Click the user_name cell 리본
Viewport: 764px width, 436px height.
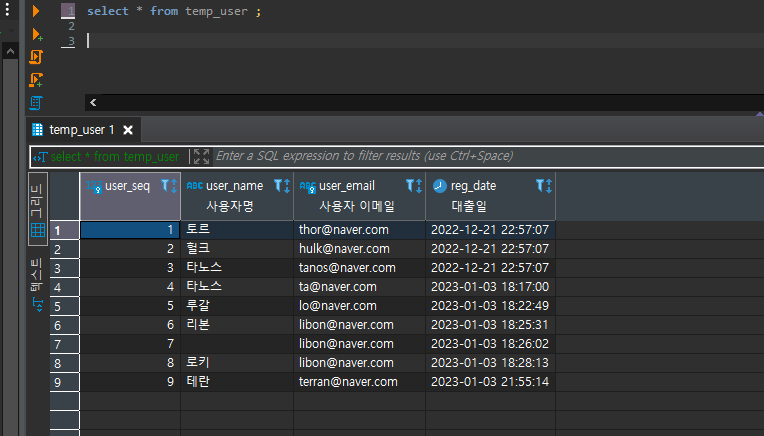pos(237,324)
